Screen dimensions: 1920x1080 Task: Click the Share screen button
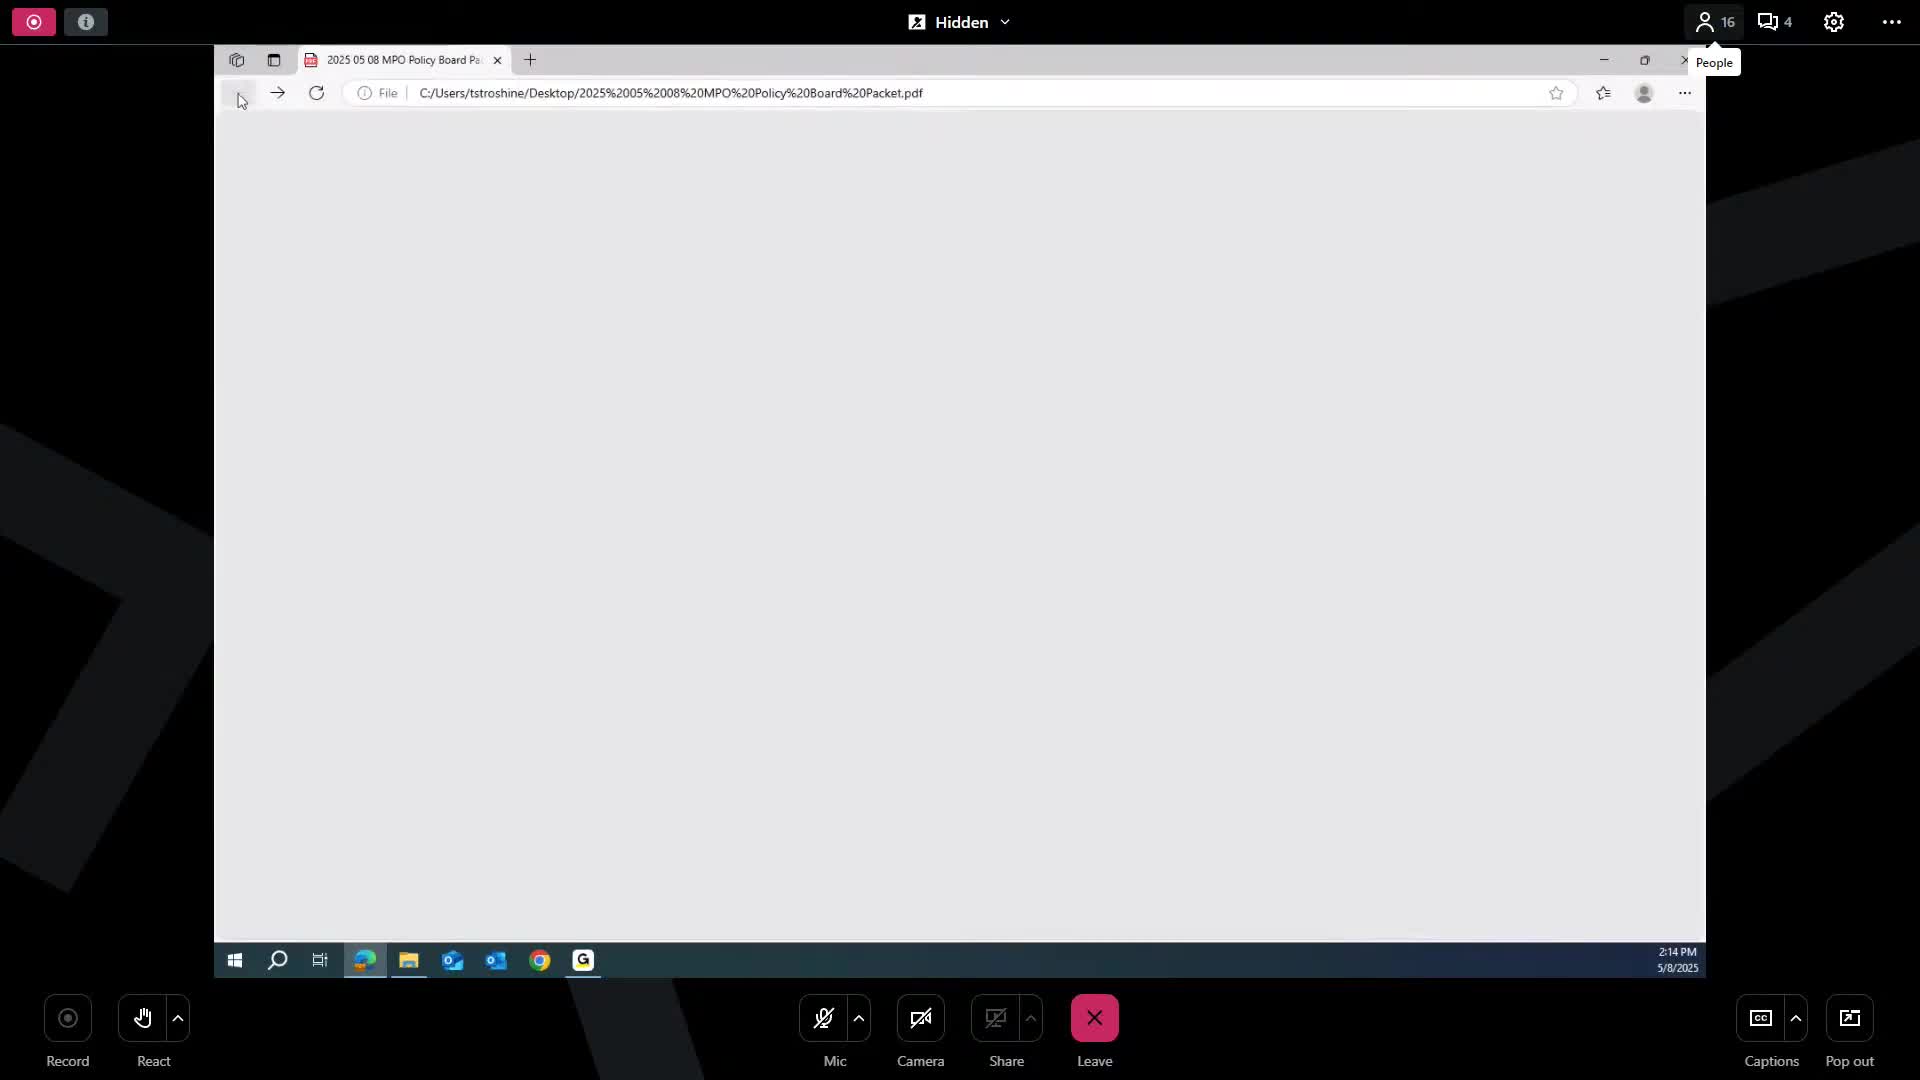pos(995,1019)
